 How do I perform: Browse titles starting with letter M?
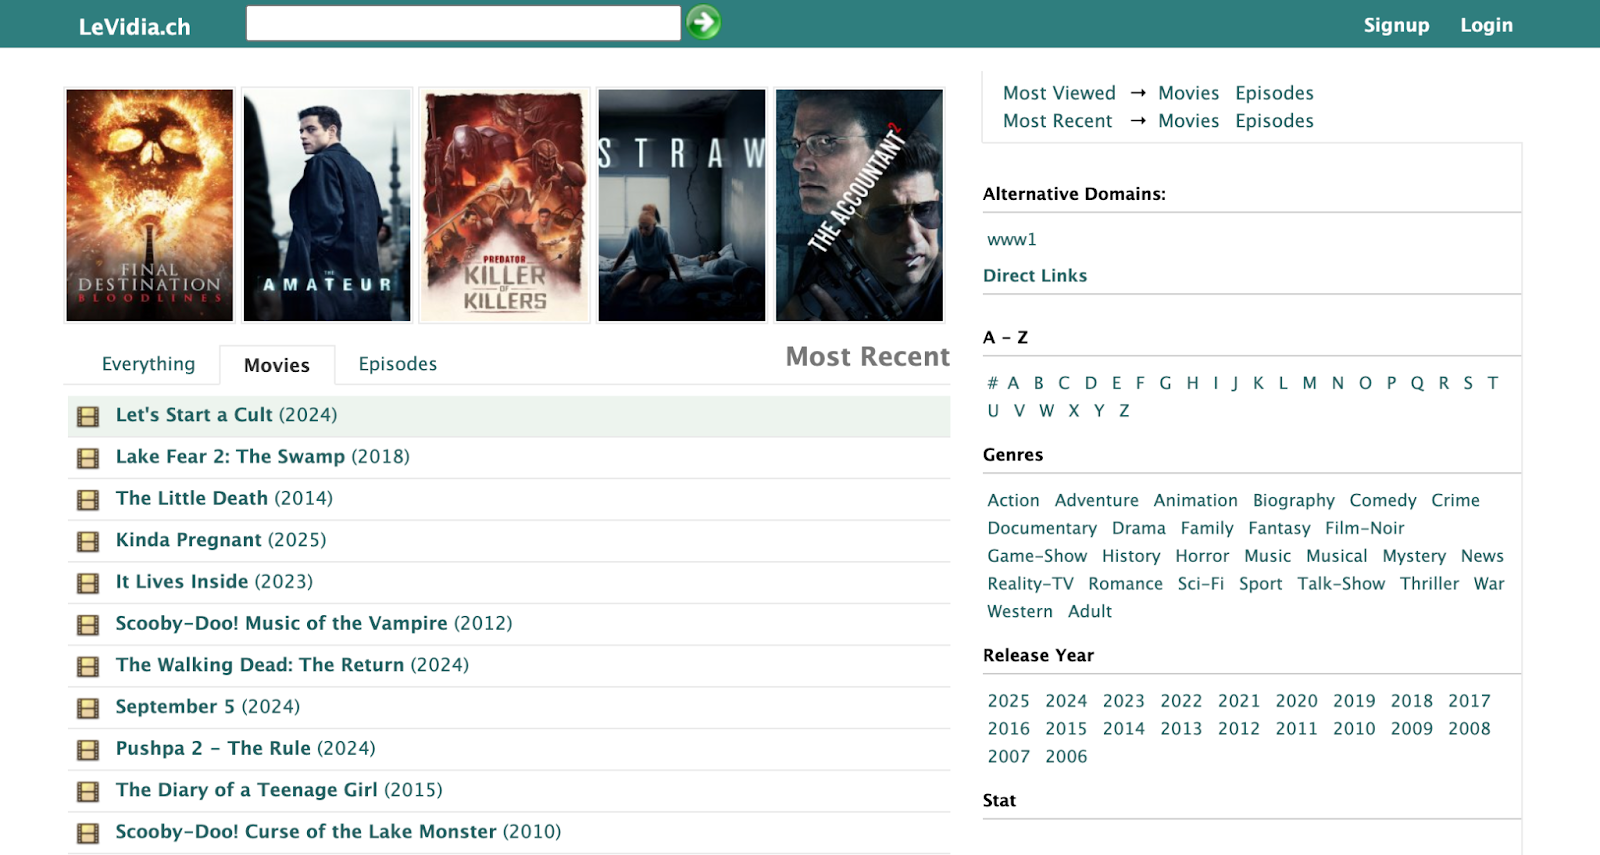coord(1309,383)
